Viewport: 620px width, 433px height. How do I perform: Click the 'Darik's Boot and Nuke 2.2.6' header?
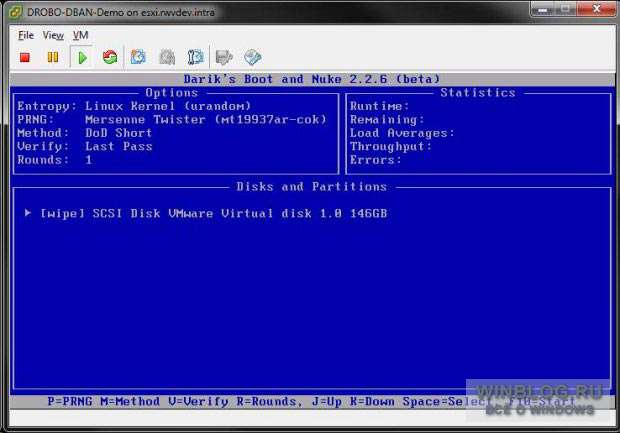312,79
